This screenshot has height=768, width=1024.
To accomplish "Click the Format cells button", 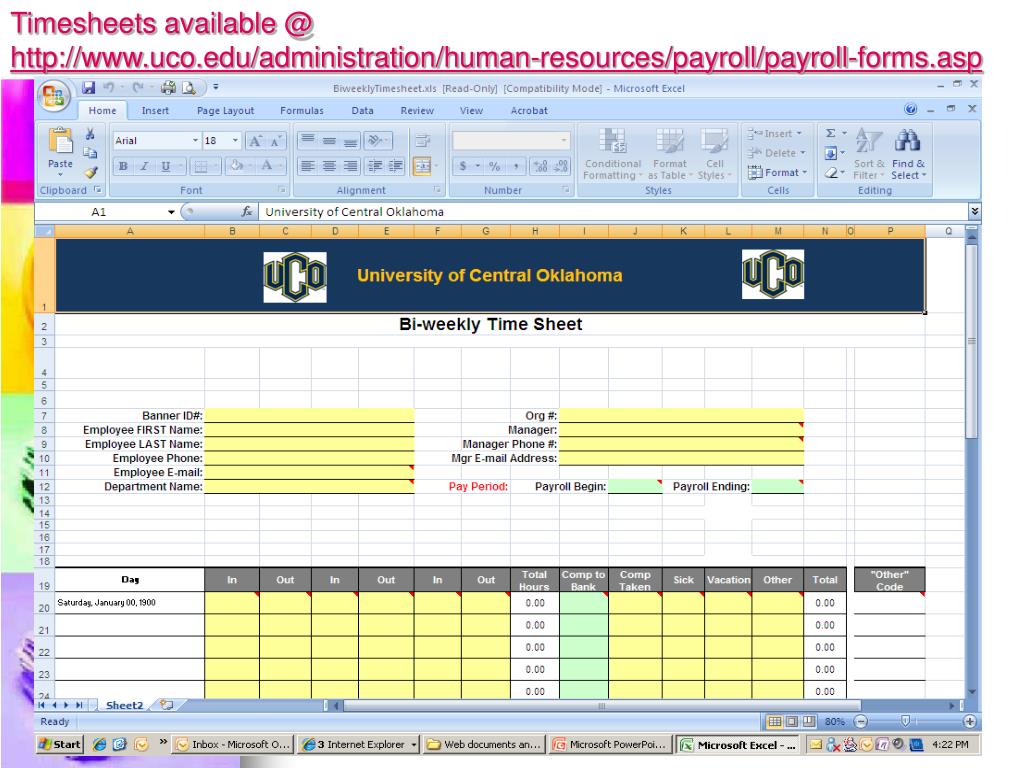I will (x=777, y=172).
